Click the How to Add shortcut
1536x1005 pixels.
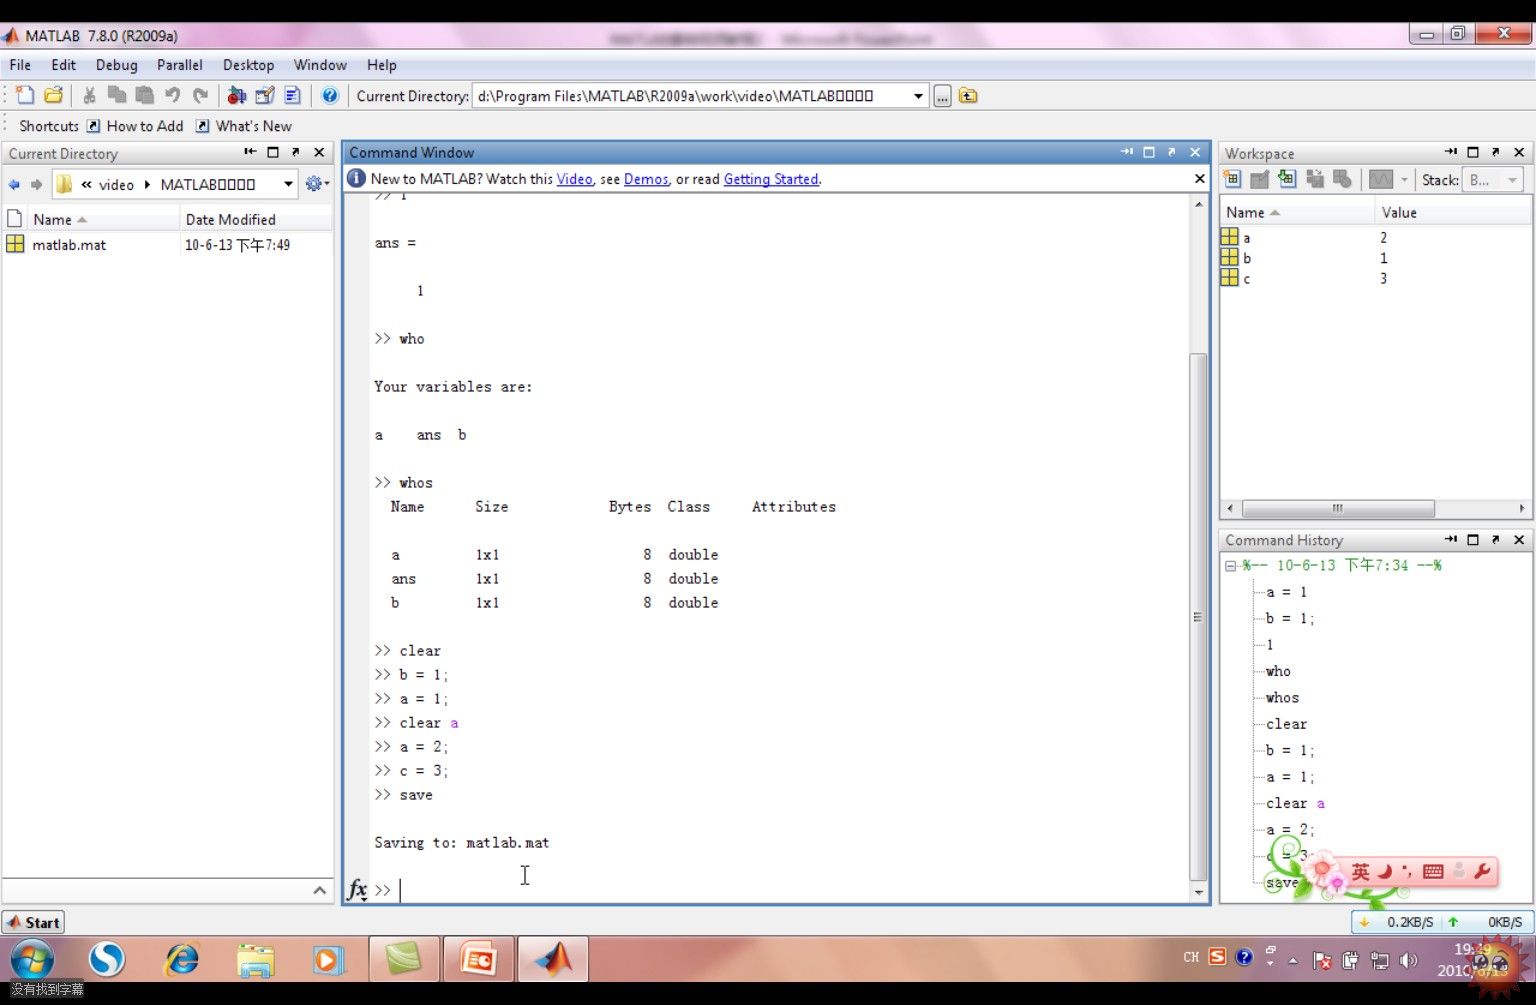135,126
